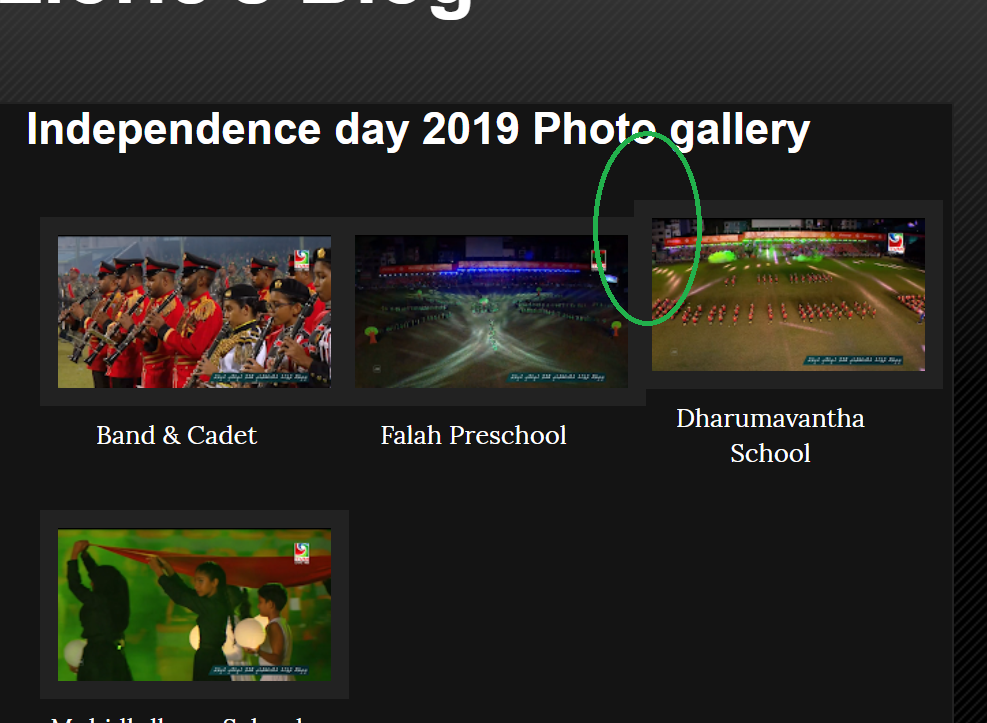987x723 pixels.
Task: Click the TV channel logo in Falah Preschool photo
Action: pos(599,259)
